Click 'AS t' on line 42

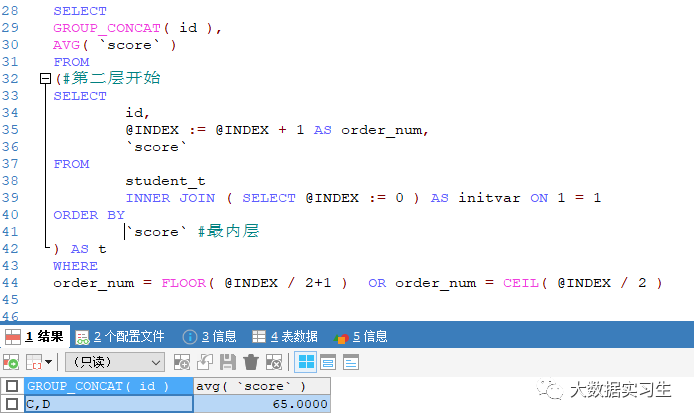coord(89,249)
